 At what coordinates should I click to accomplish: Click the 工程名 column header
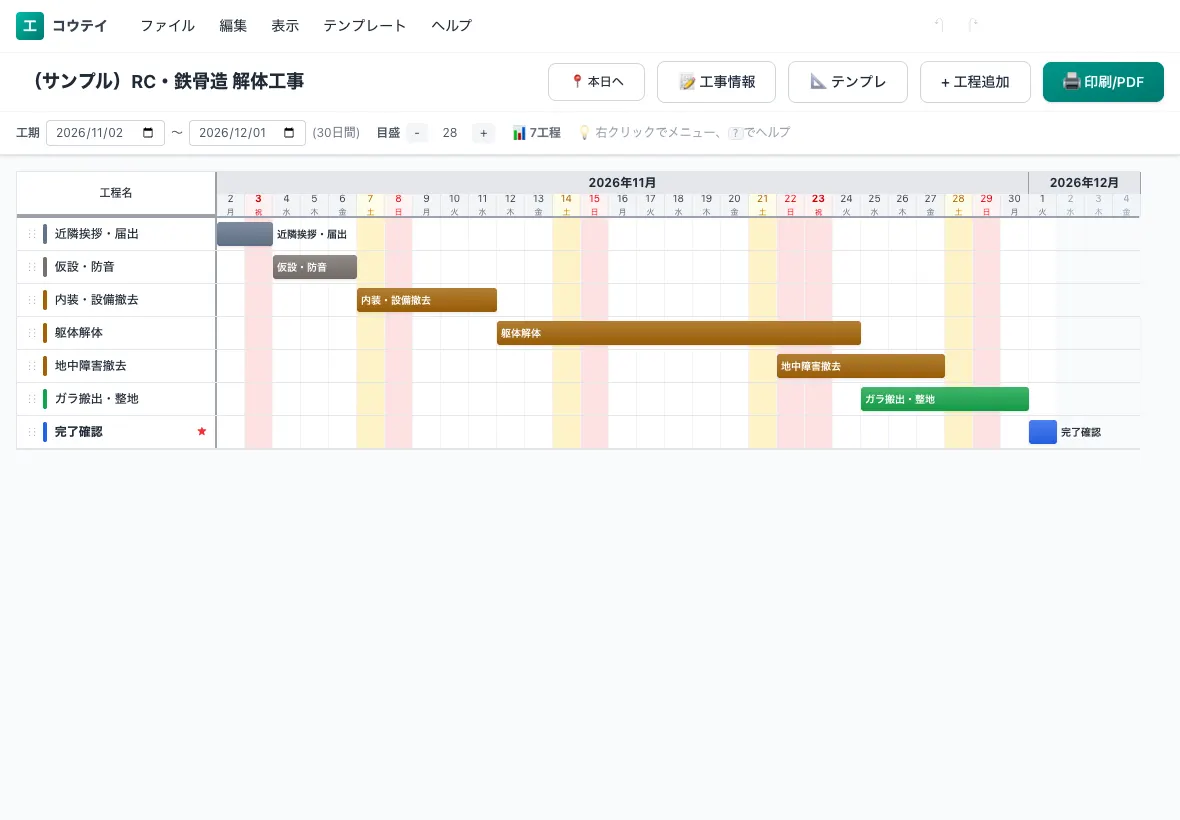[116, 193]
